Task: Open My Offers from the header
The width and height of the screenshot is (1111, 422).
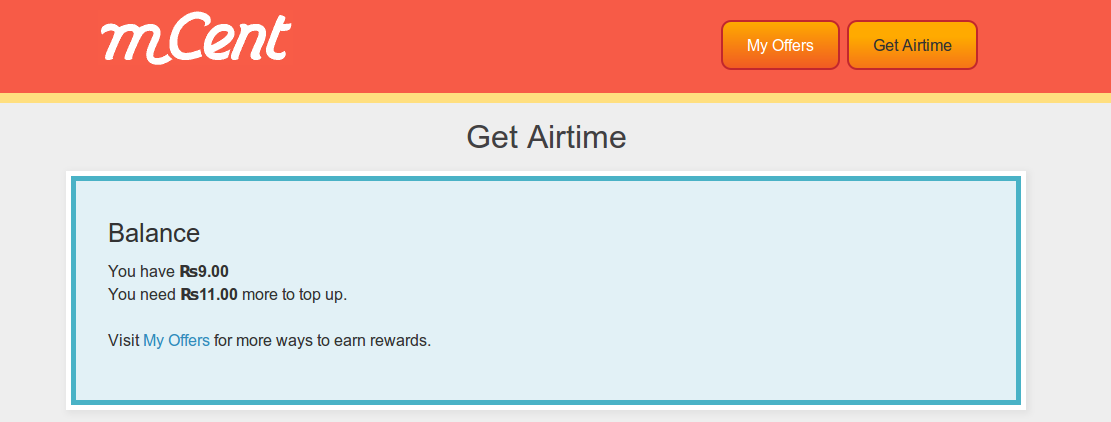Action: [x=780, y=45]
